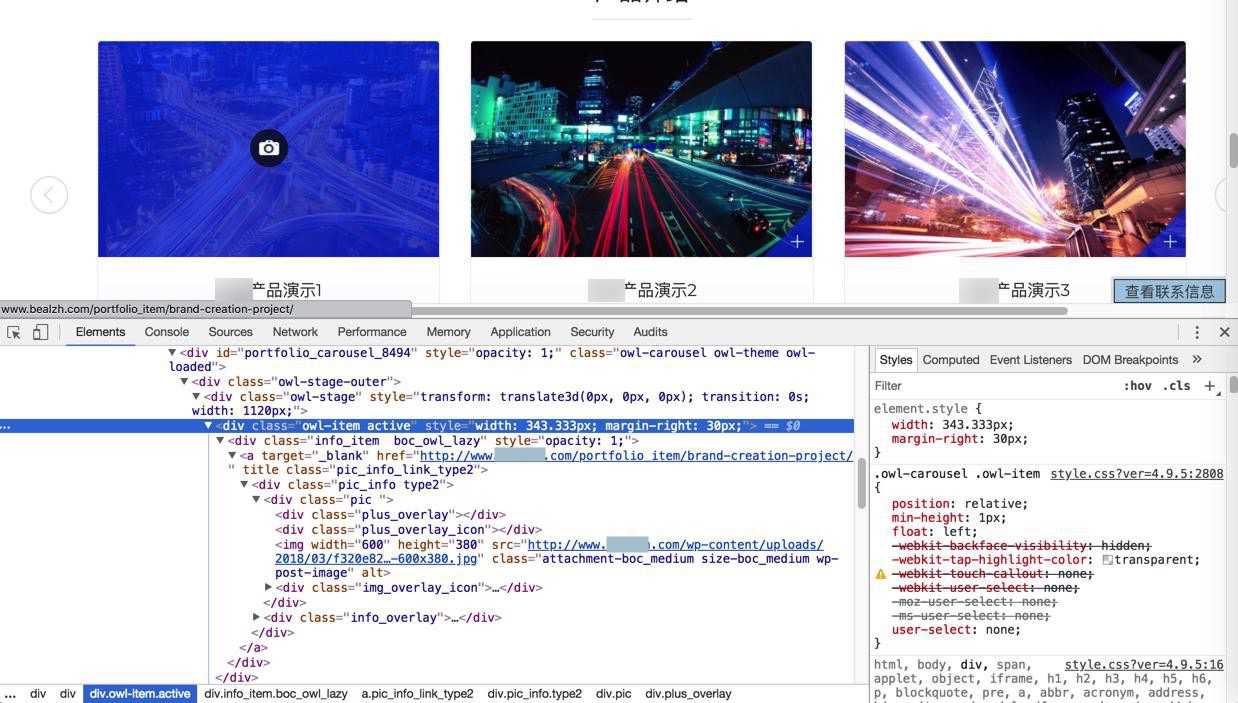Click the 查看联系信息 button
The height and width of the screenshot is (703, 1238).
click(x=1169, y=291)
